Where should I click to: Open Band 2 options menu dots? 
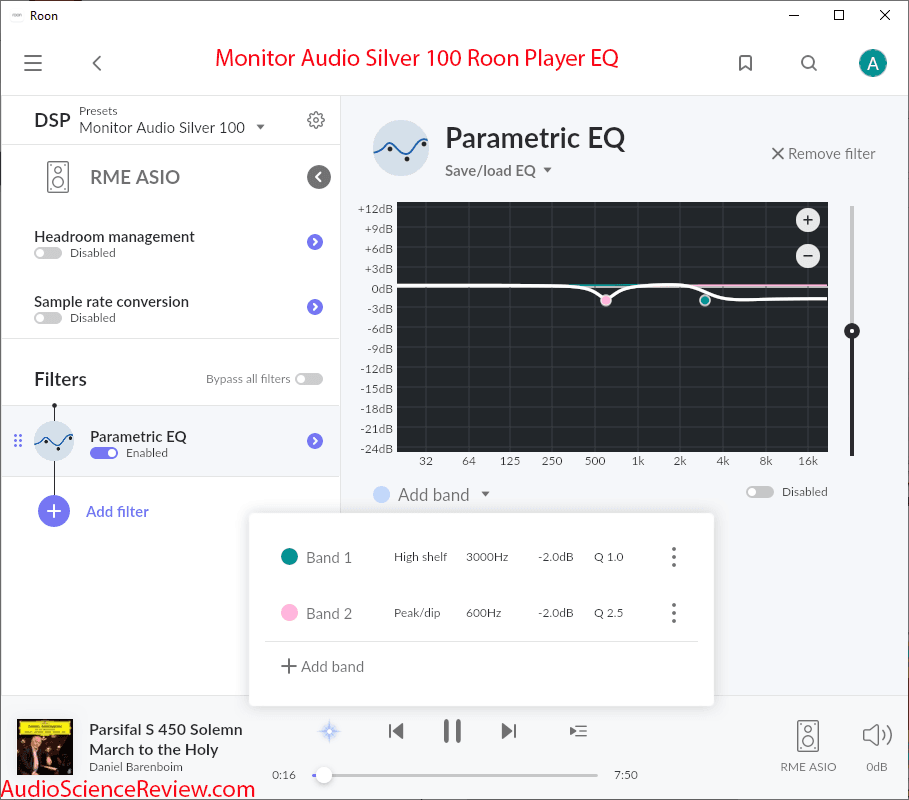pyautogui.click(x=674, y=613)
